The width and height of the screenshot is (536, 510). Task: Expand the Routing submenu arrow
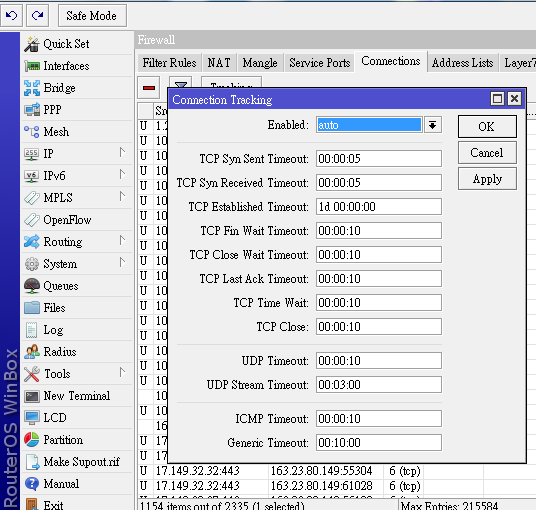(122, 240)
